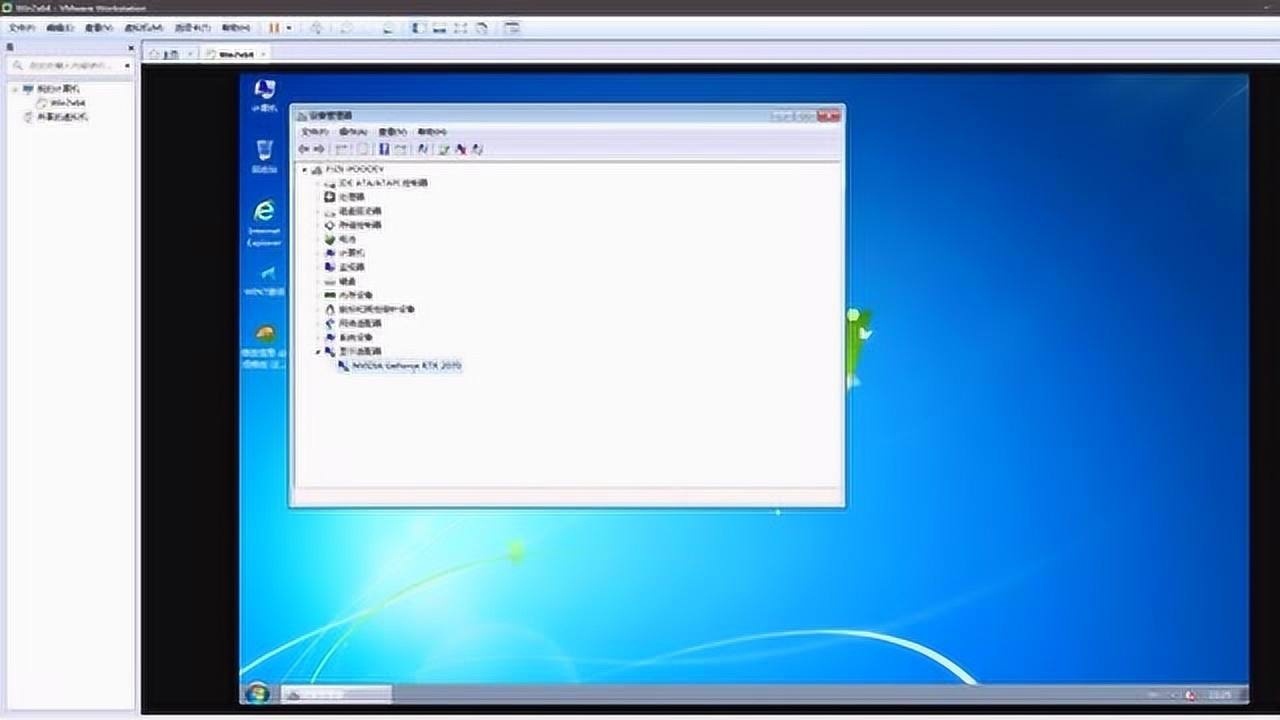Select the 系统设备 system devices category row
This screenshot has height=720, width=1280.
pyautogui.click(x=349, y=338)
